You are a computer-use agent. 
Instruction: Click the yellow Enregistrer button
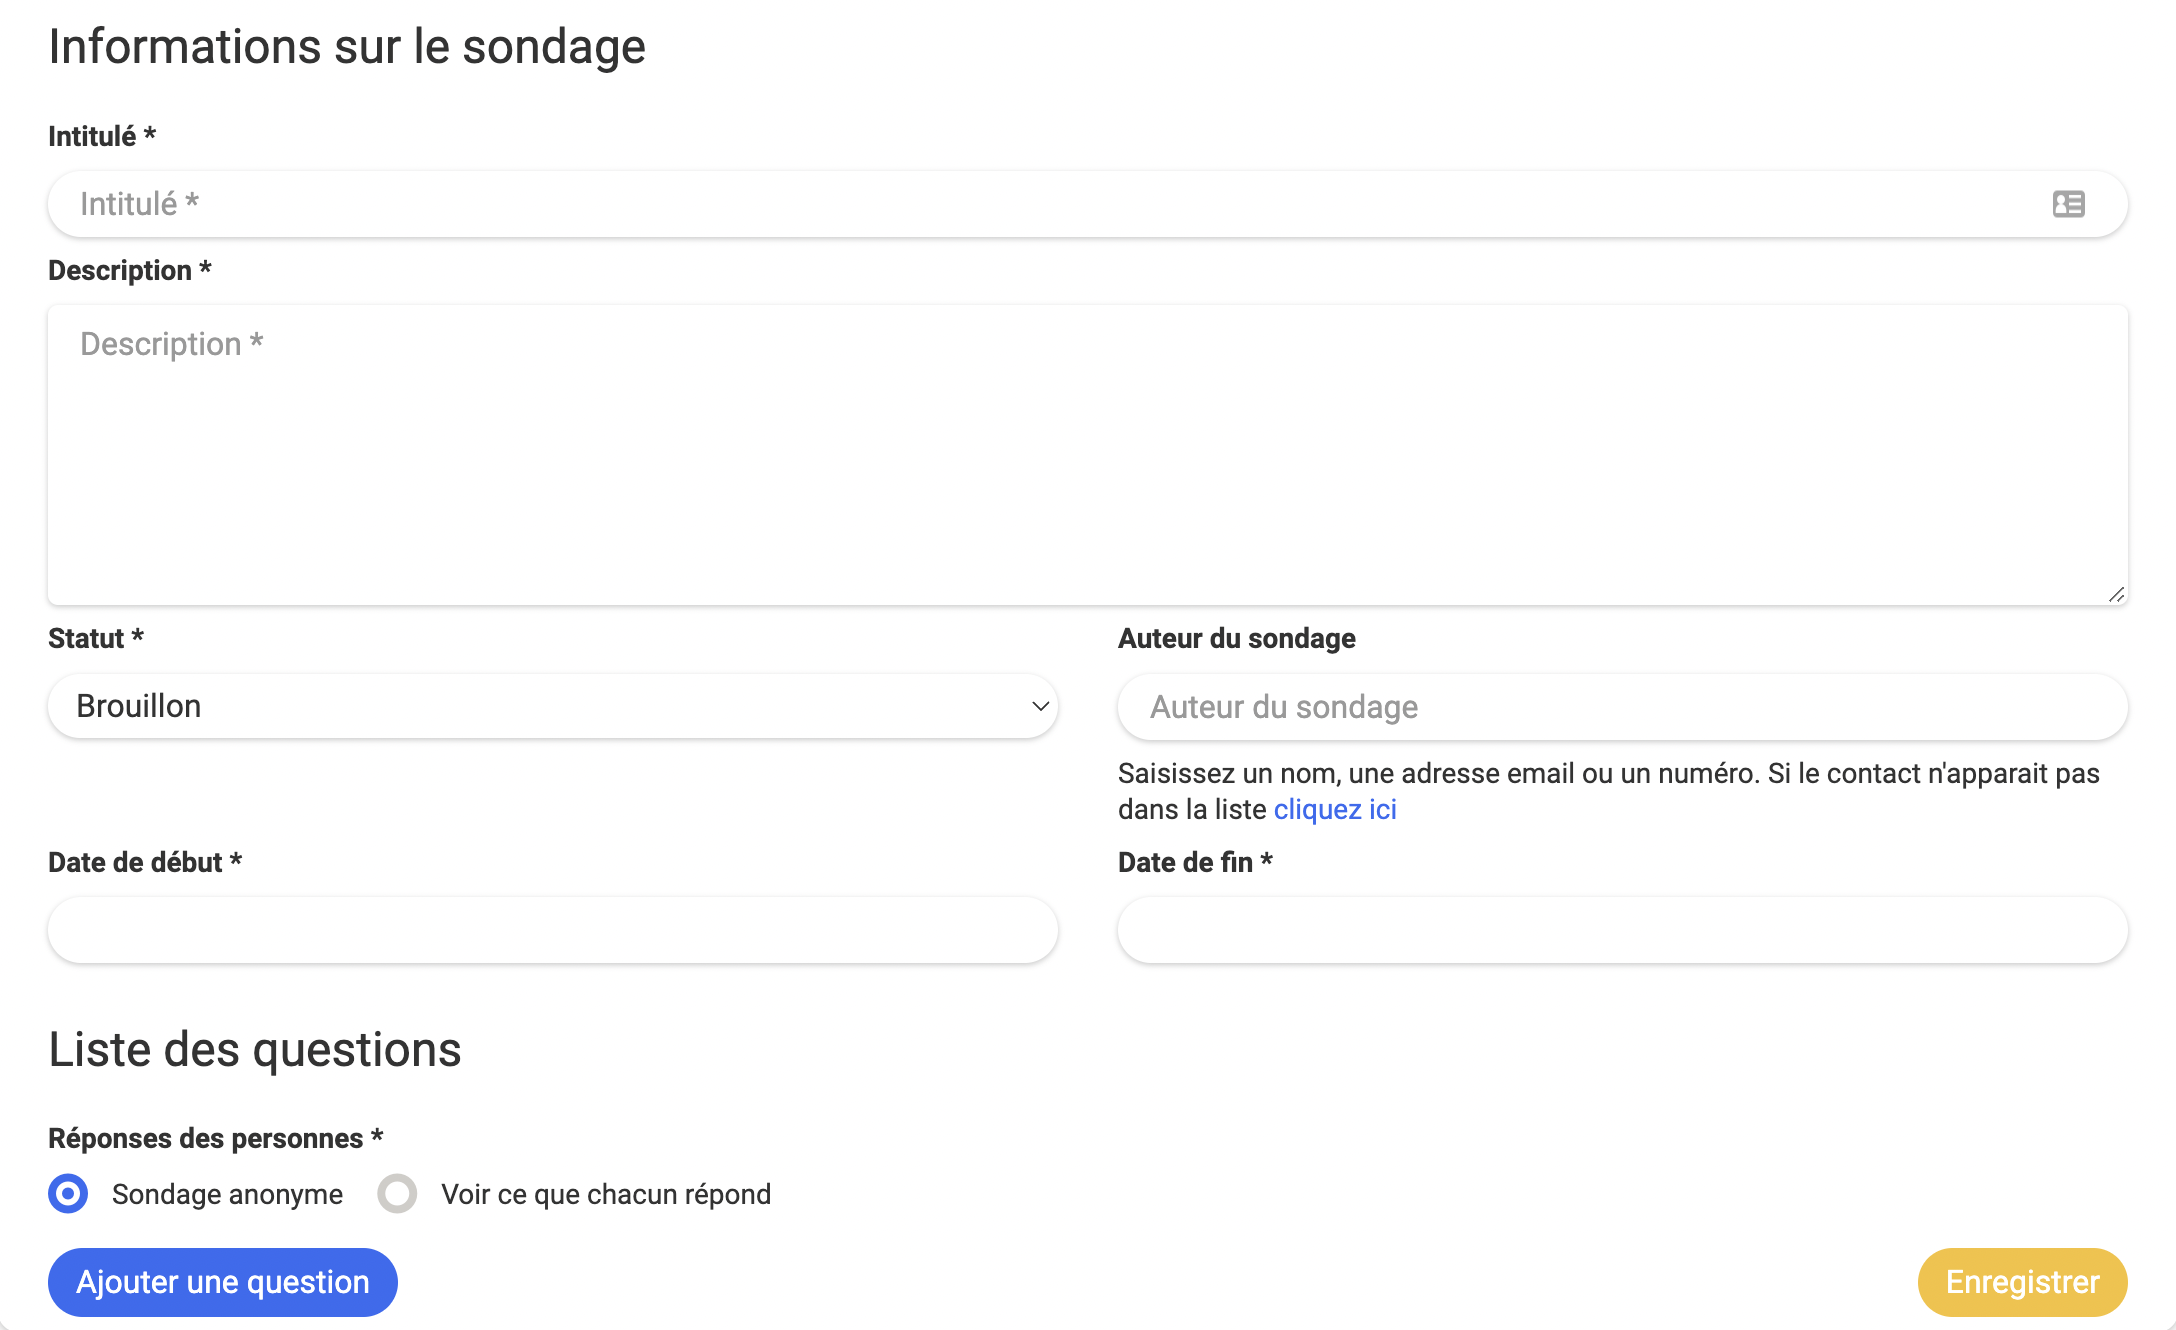[2021, 1282]
